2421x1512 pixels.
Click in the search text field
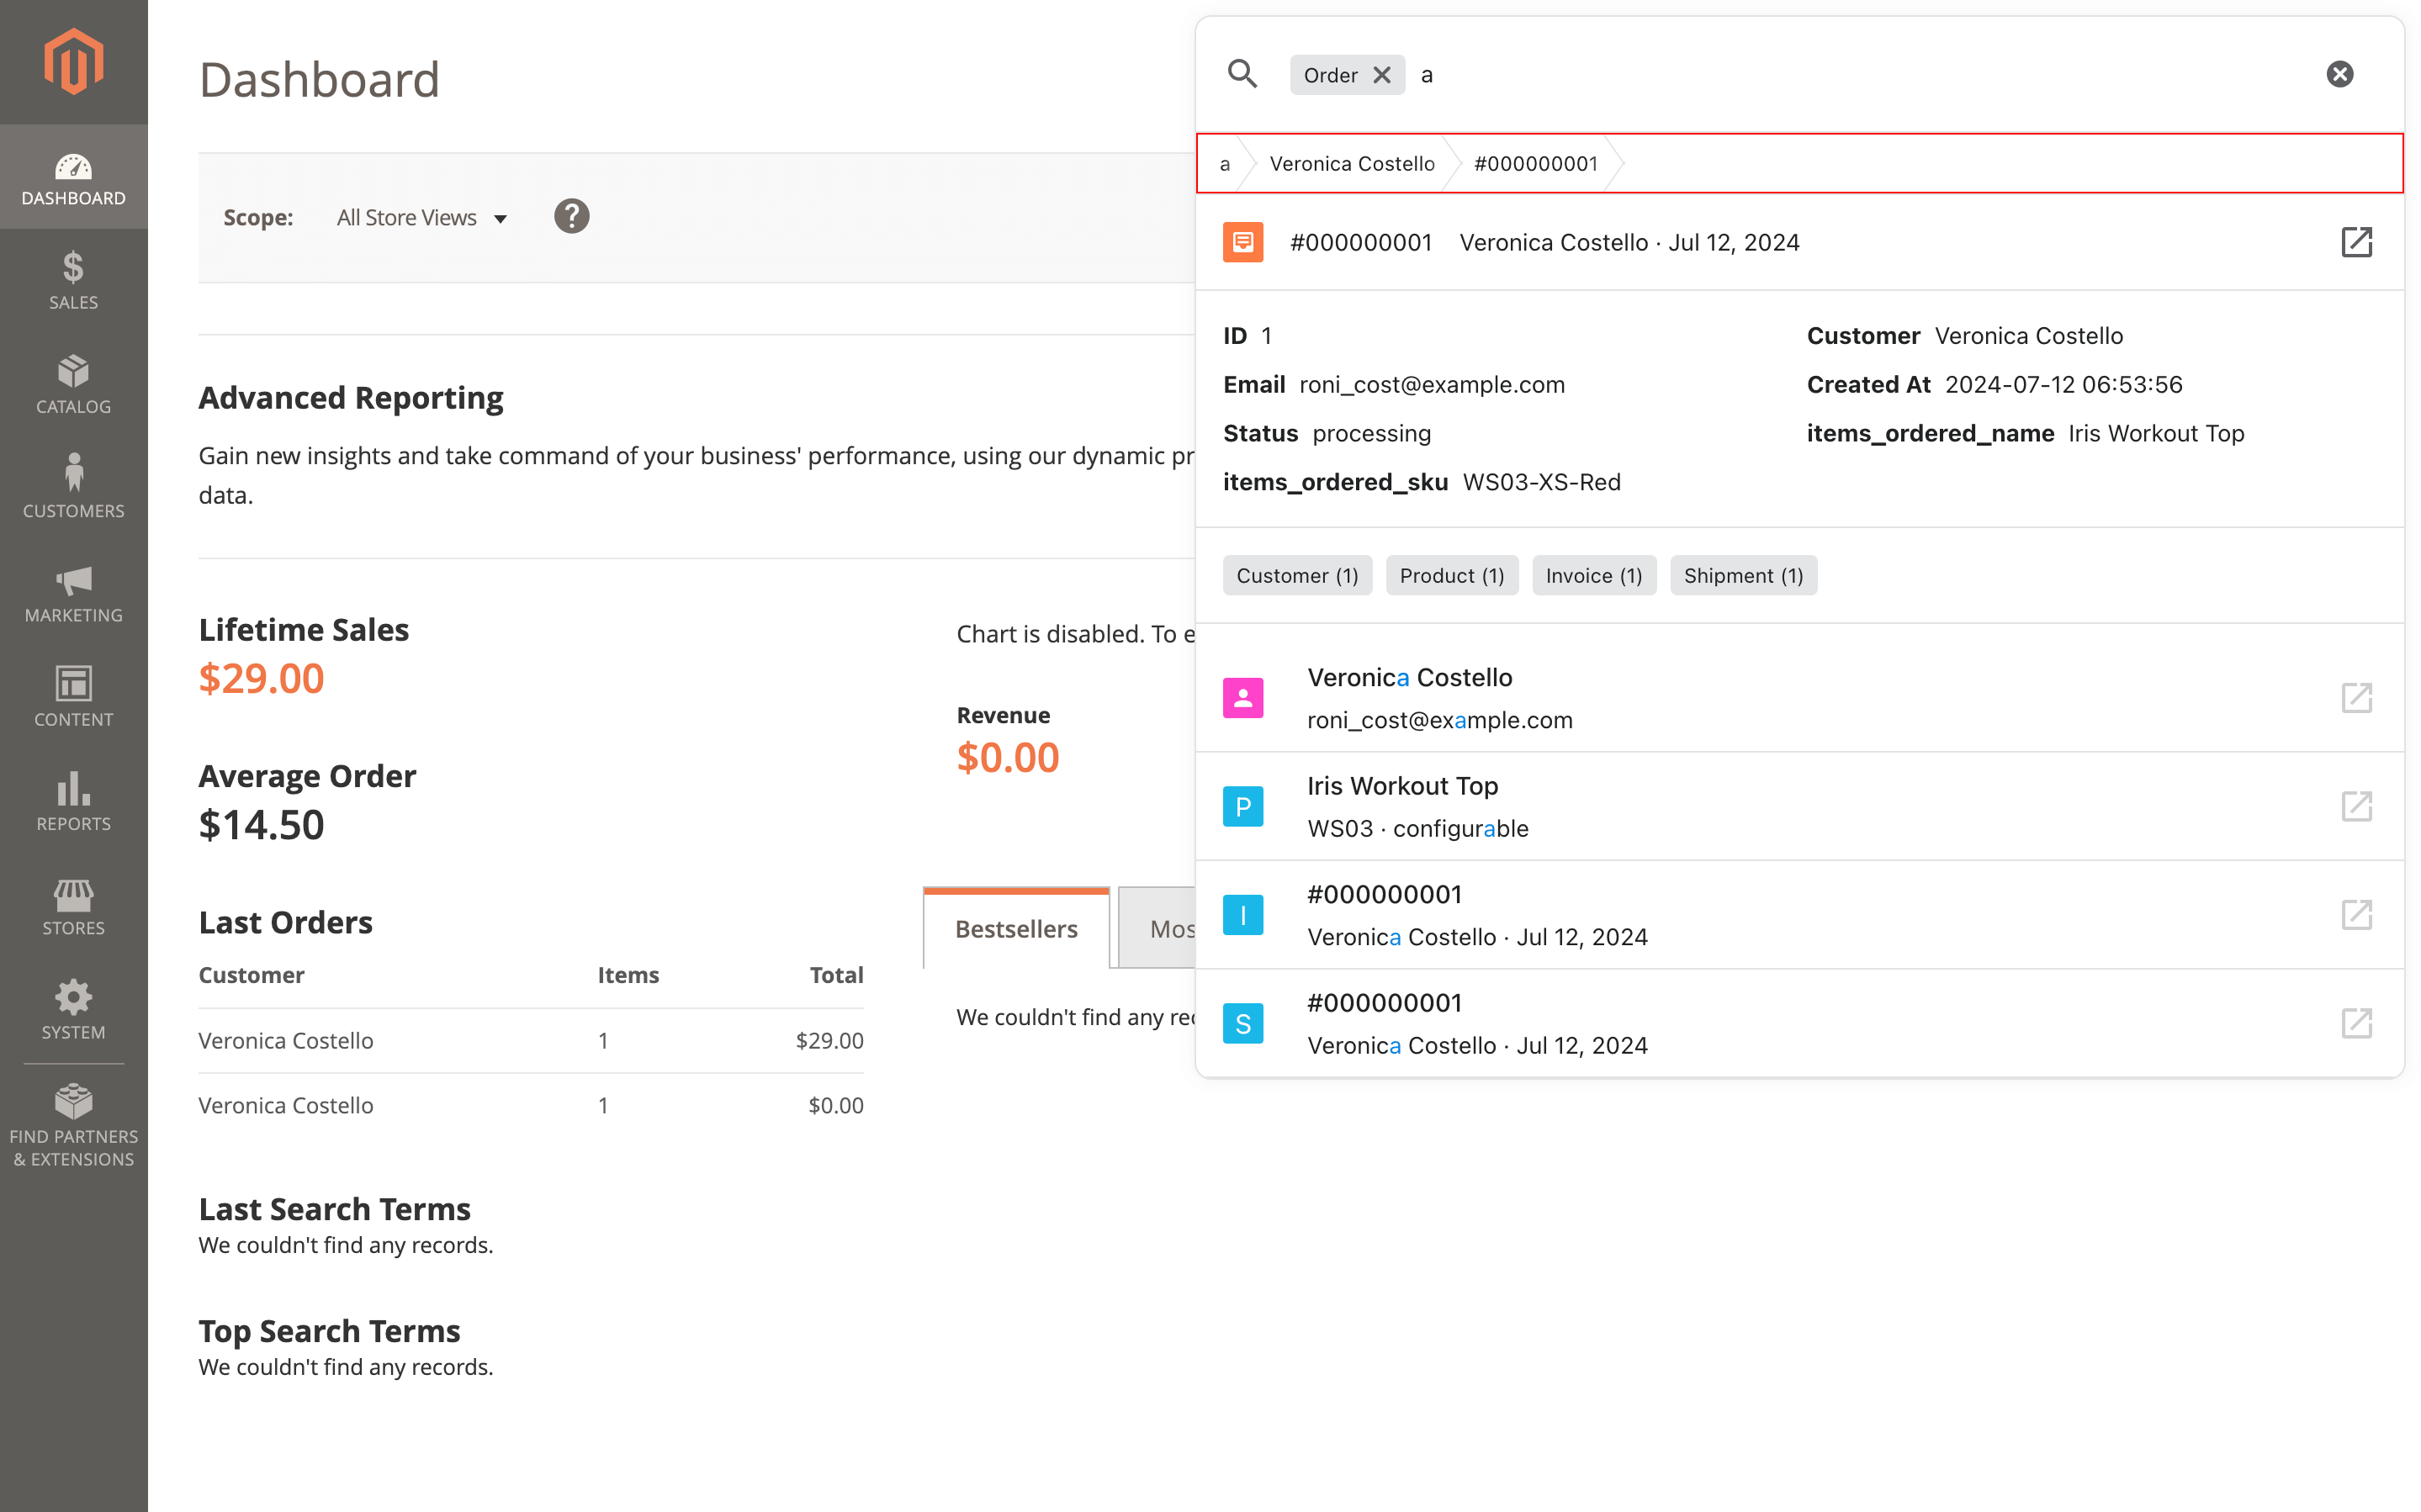click(1850, 75)
